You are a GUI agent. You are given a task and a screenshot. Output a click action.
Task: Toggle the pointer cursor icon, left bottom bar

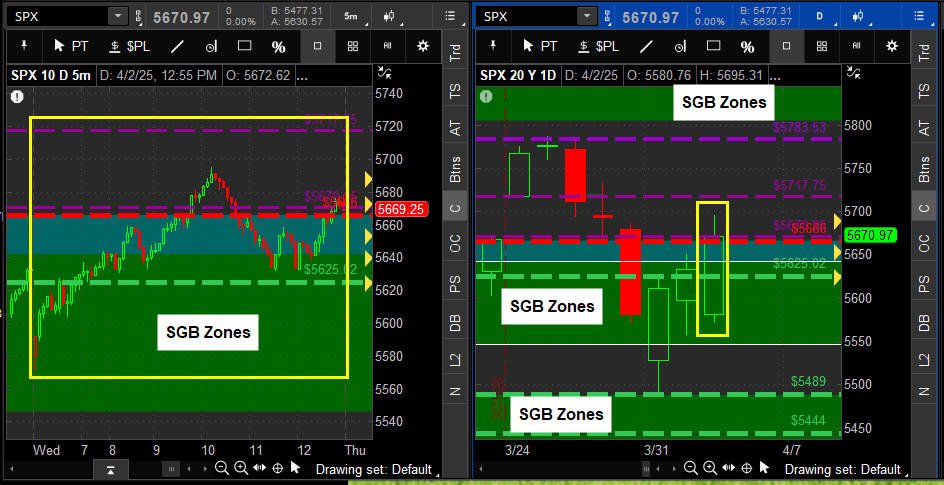(296, 468)
